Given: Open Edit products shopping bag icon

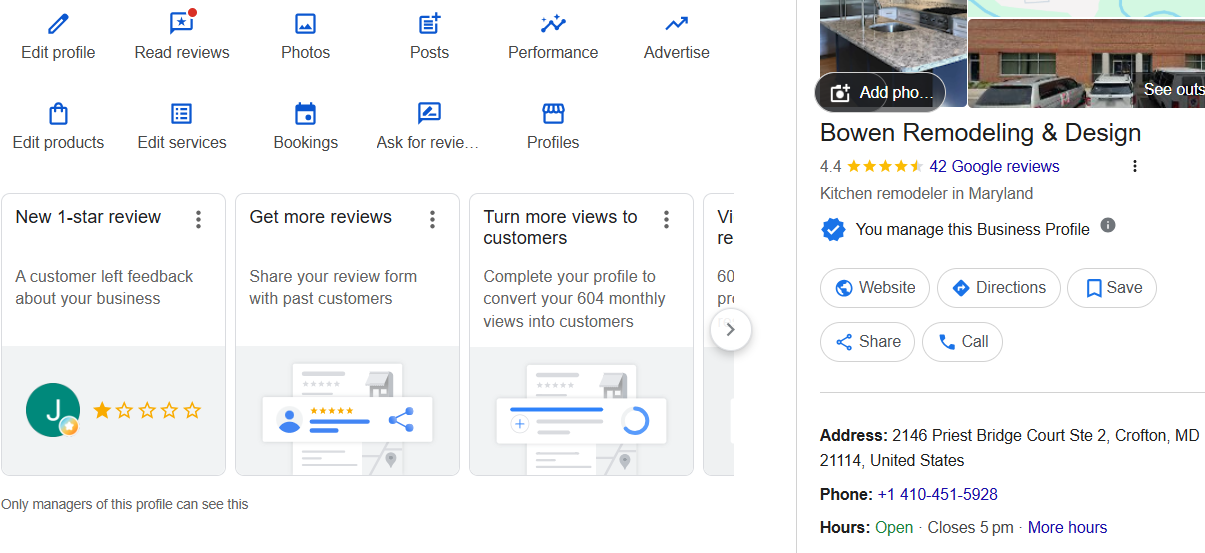Looking at the screenshot, I should tap(58, 113).
